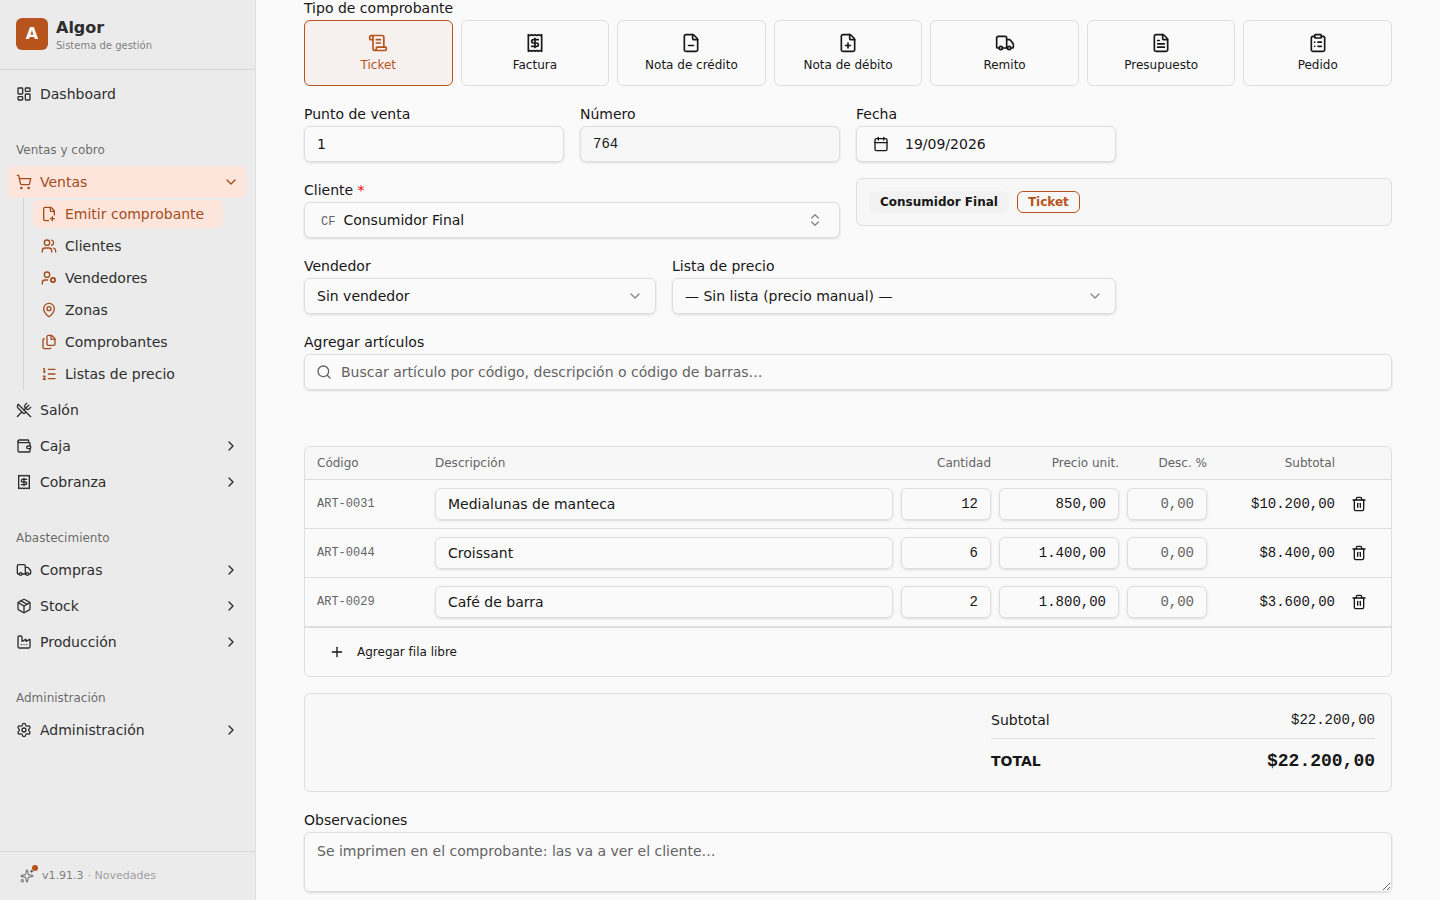The image size is (1440, 900).
Task: Expand Producción in the sidebar
Action: [x=127, y=642]
